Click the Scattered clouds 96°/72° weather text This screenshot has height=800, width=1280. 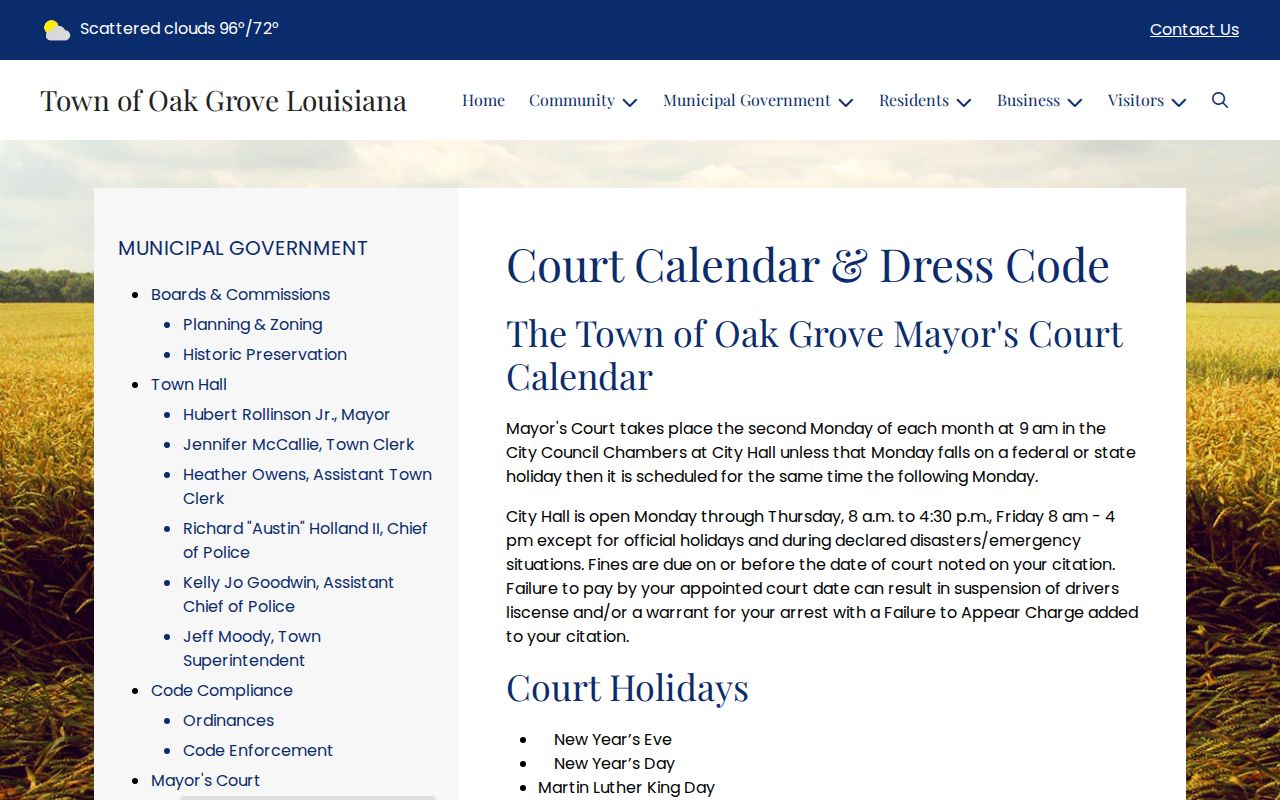point(179,29)
